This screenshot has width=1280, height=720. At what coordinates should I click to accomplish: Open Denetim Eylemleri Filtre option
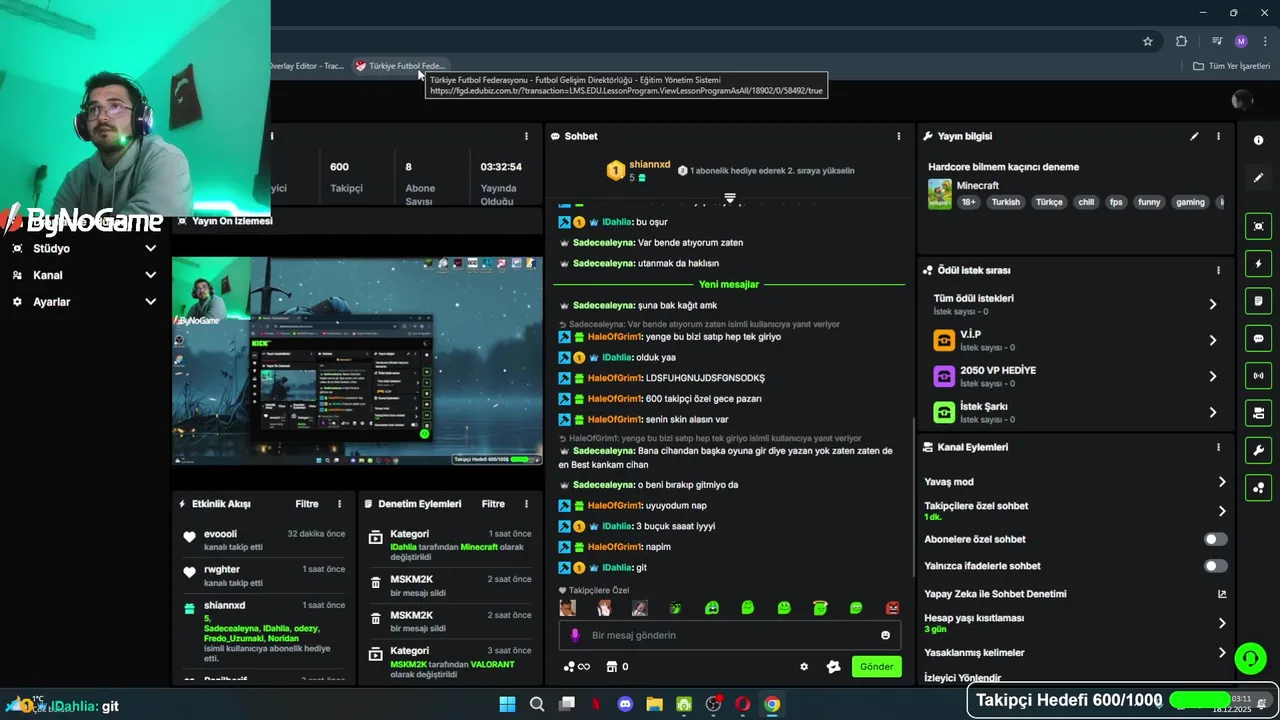pyautogui.click(x=493, y=504)
